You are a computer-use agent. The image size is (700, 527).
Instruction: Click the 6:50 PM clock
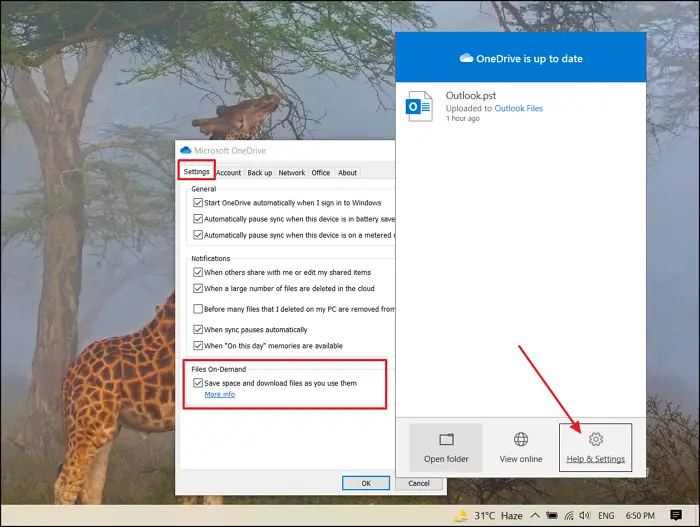pyautogui.click(x=640, y=516)
